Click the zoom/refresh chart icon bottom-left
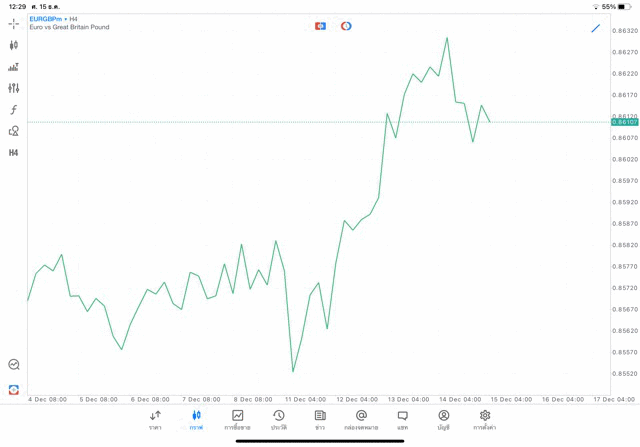Image resolution: width=640 pixels, height=447 pixels. (x=14, y=365)
